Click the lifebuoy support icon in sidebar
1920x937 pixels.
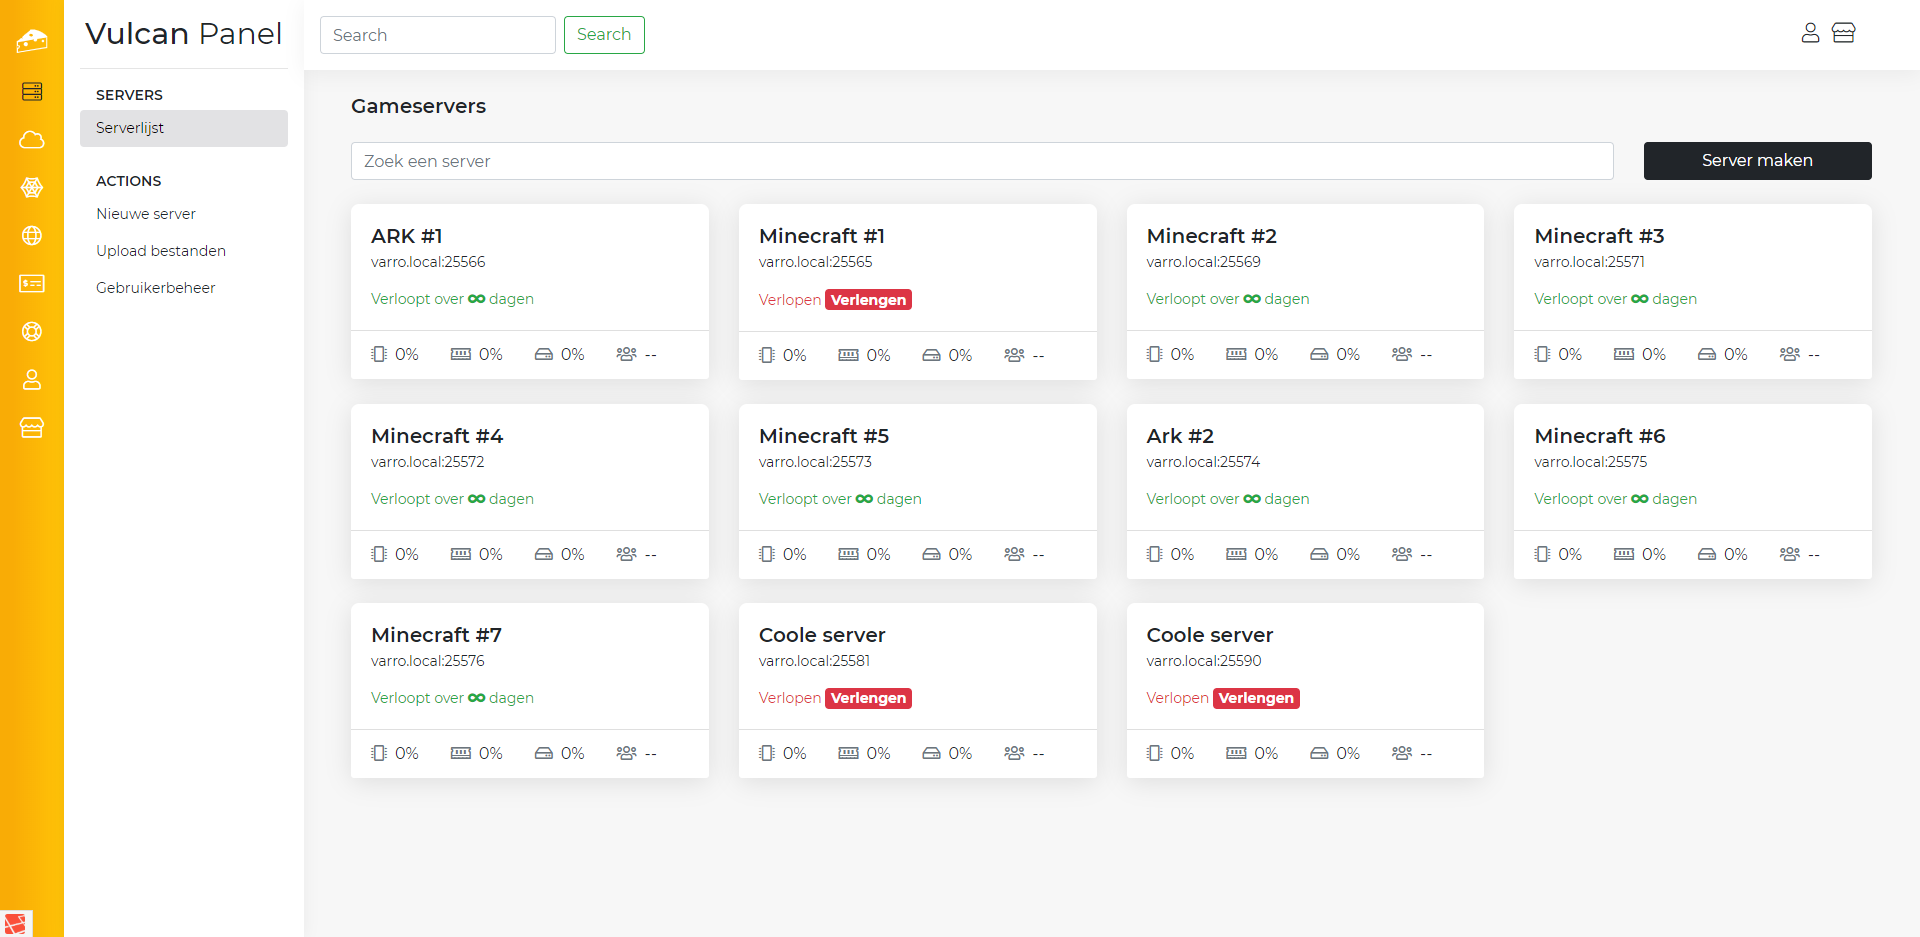pyautogui.click(x=32, y=332)
